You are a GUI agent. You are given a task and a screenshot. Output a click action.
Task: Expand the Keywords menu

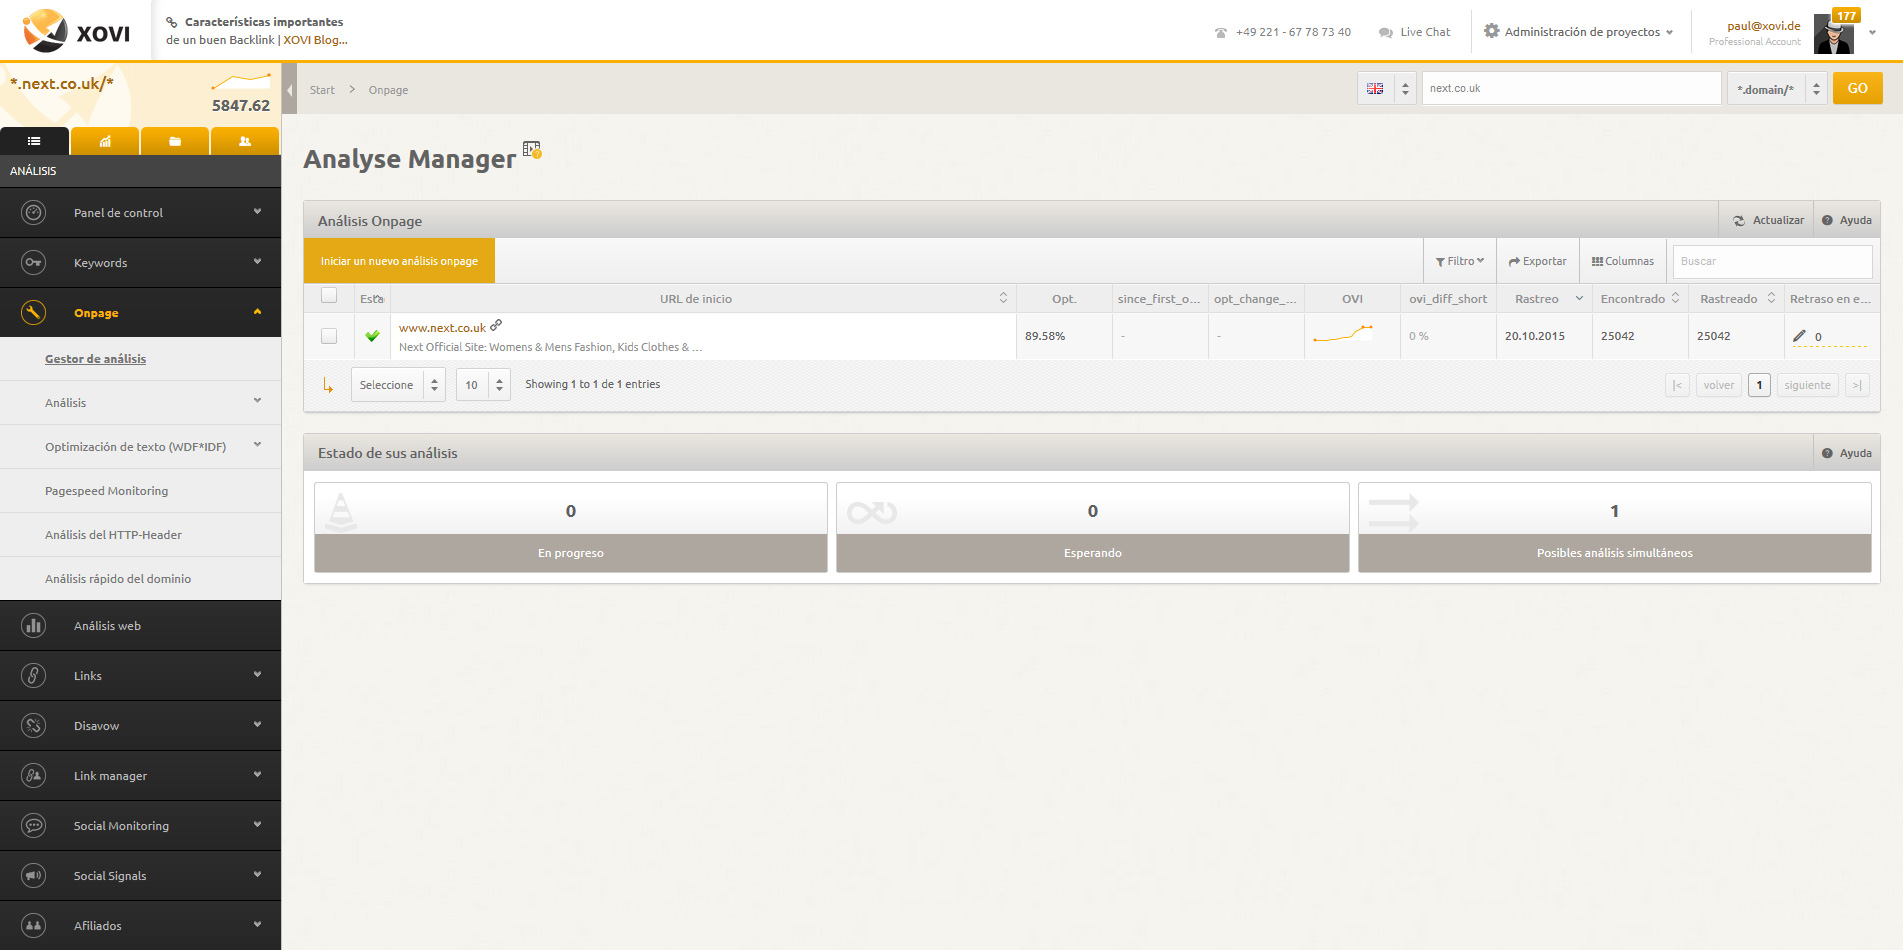tap(257, 262)
